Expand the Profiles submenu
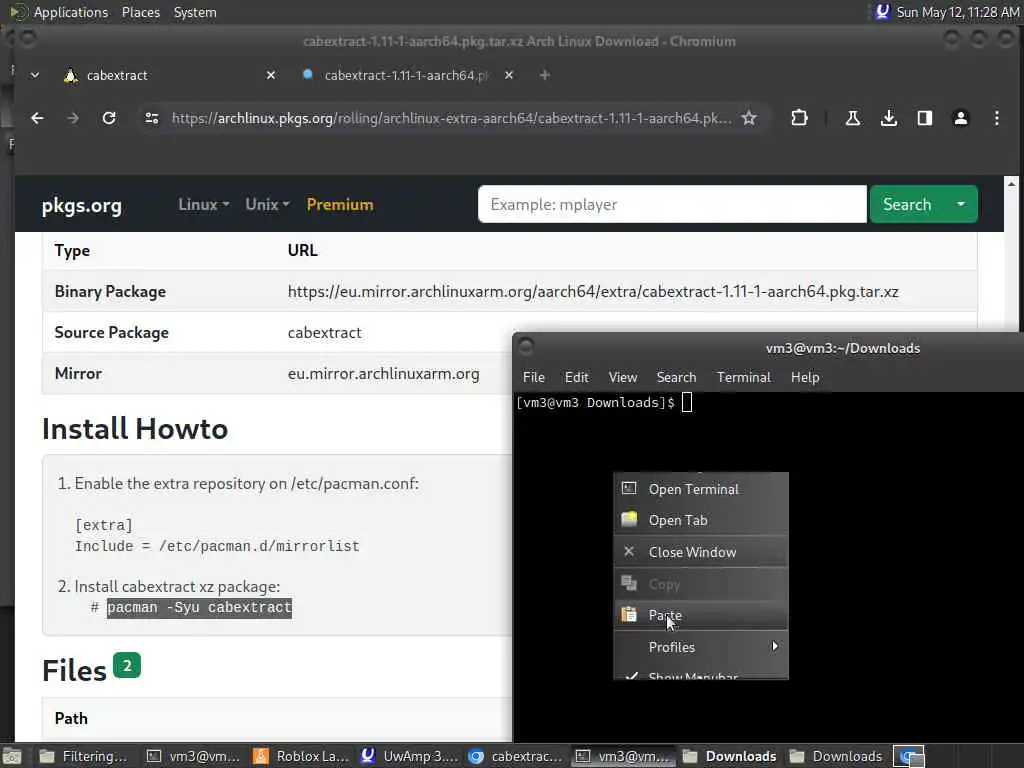 pos(701,647)
